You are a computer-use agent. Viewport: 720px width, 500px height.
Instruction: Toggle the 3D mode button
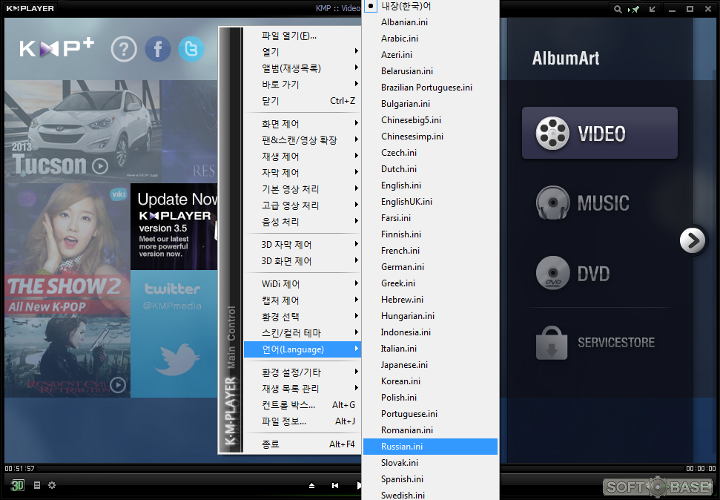(x=17, y=485)
